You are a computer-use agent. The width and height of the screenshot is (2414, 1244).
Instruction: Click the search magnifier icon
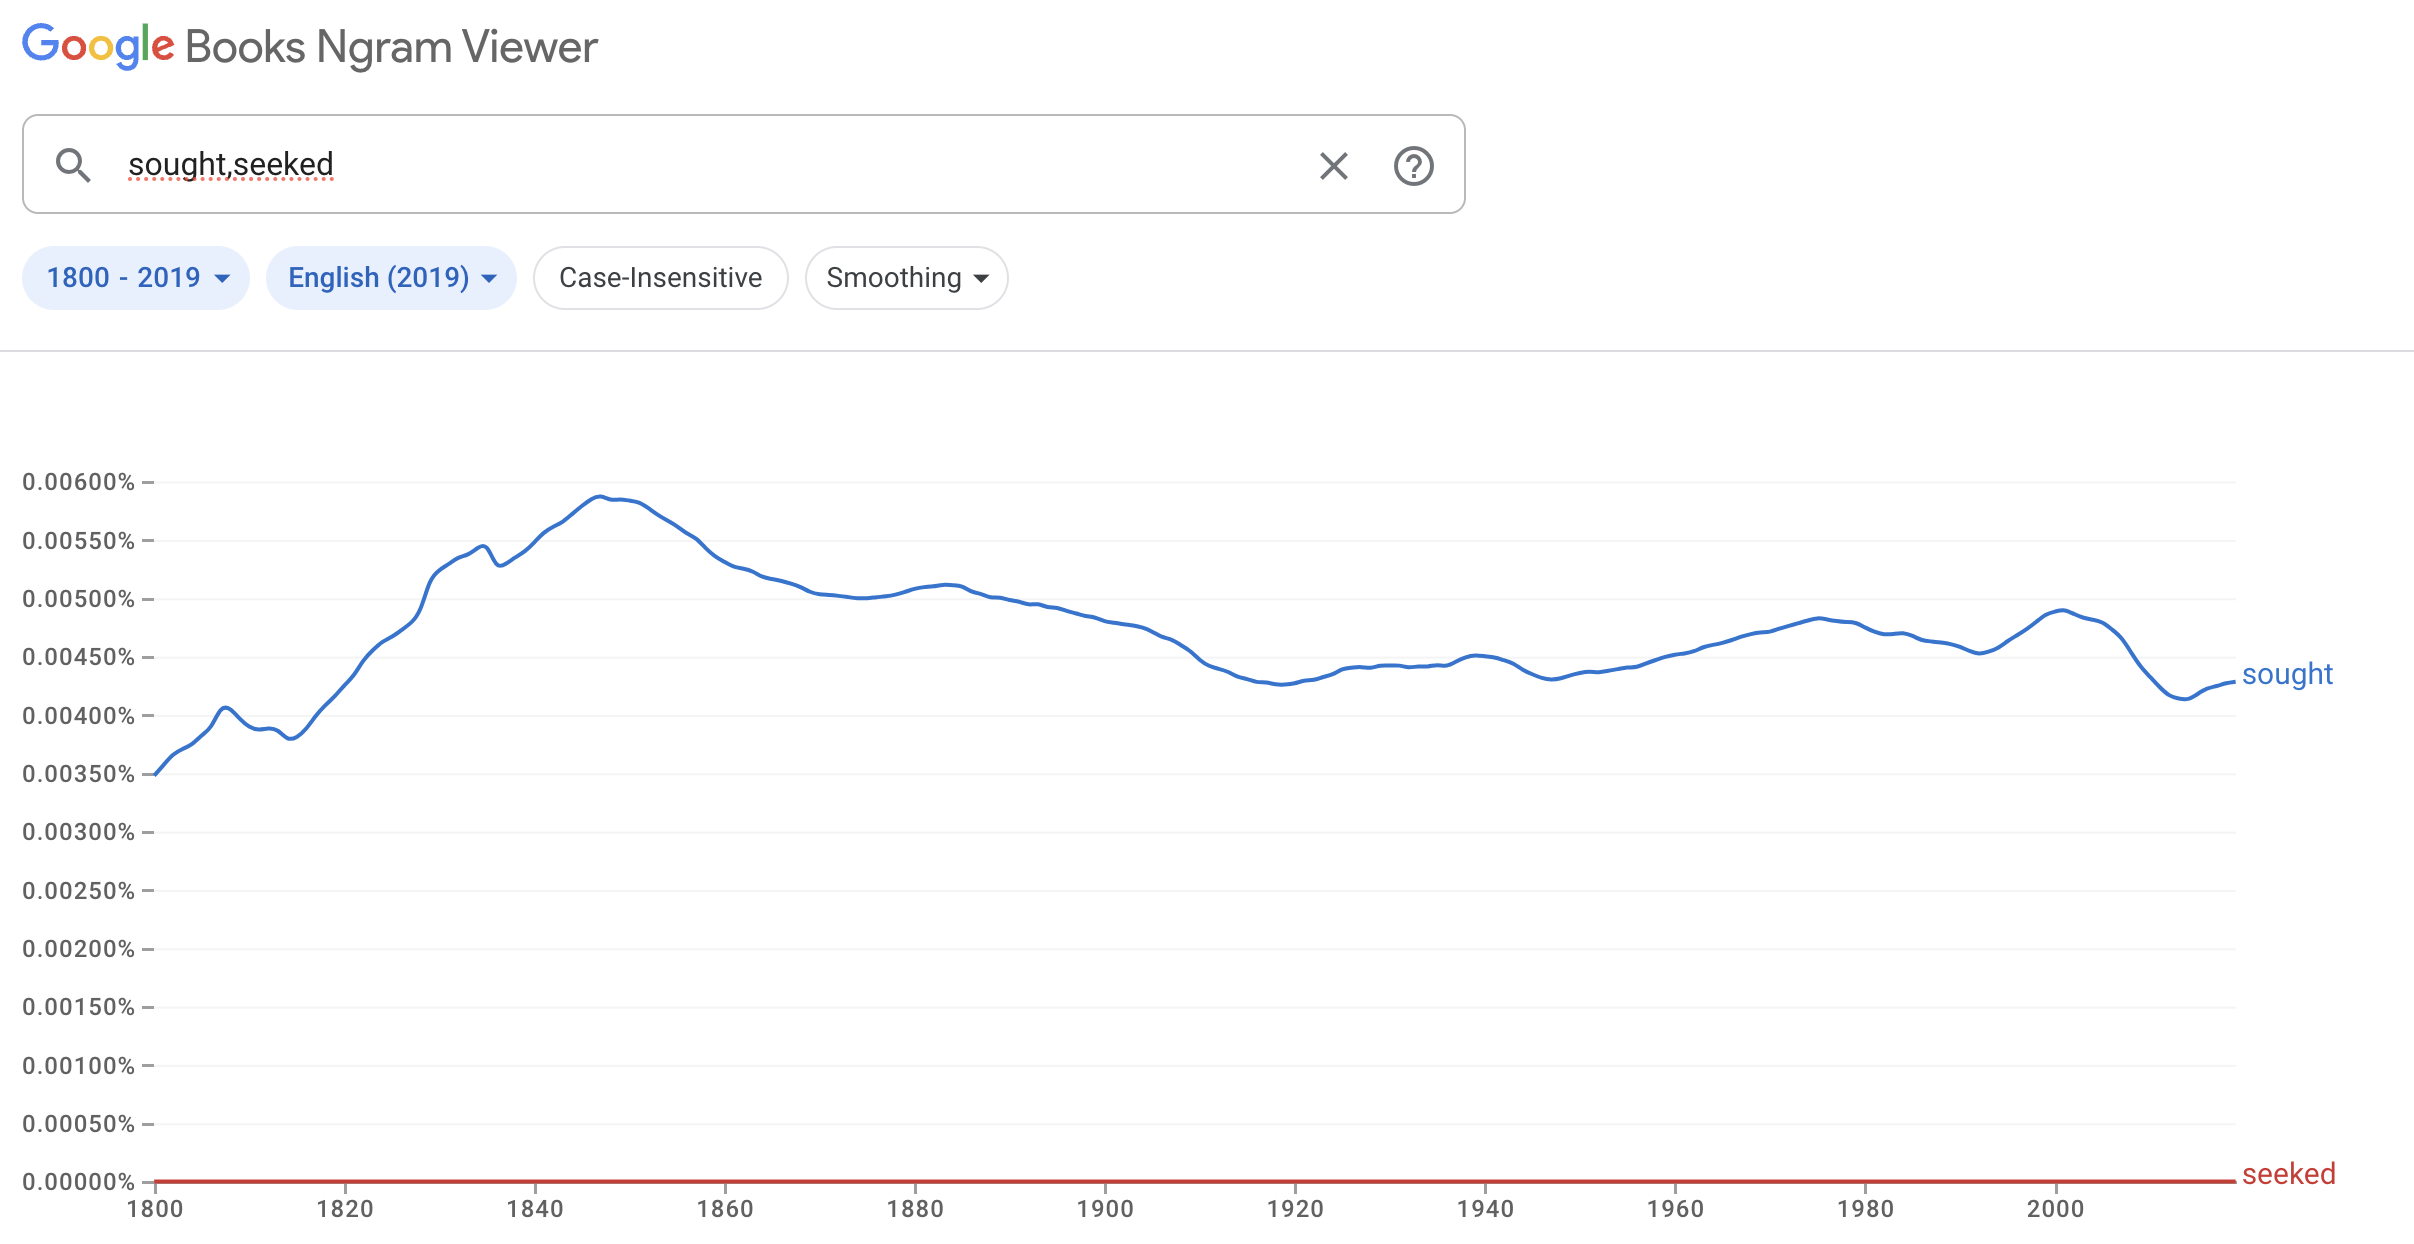[x=73, y=165]
